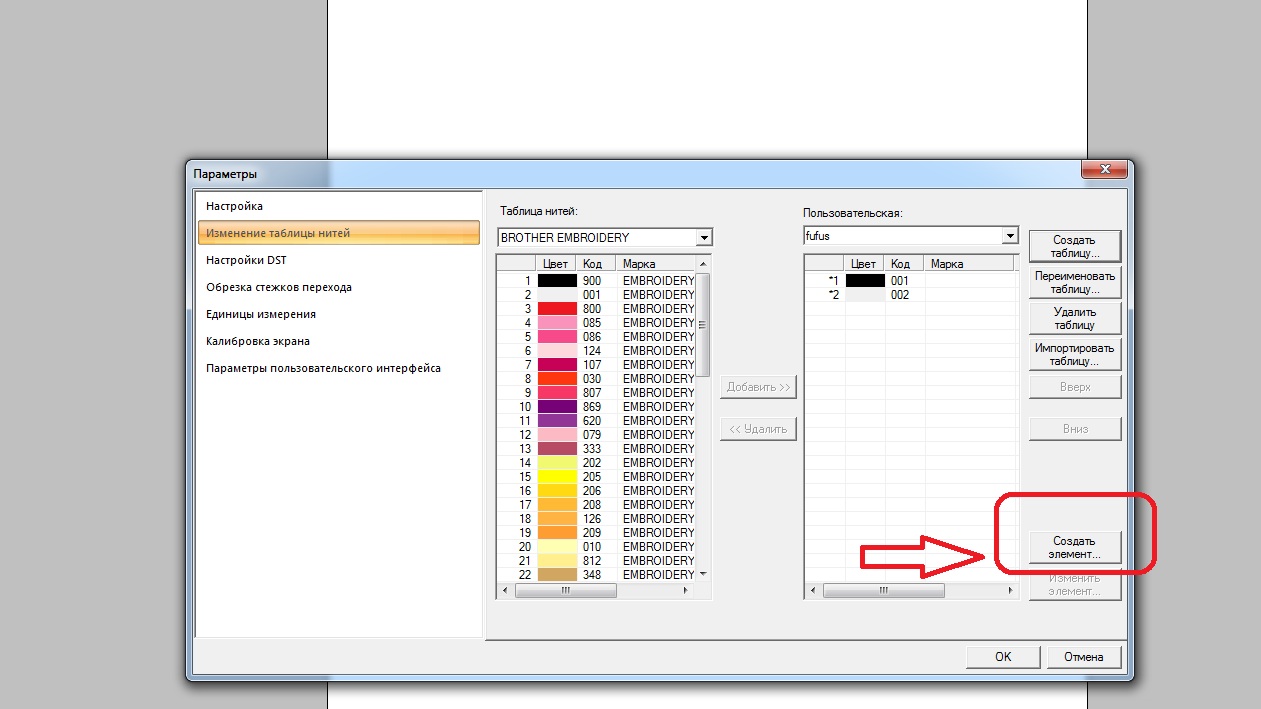The width and height of the screenshot is (1261, 709).
Task: Select black swatch in user table row 1
Action: 865,281
